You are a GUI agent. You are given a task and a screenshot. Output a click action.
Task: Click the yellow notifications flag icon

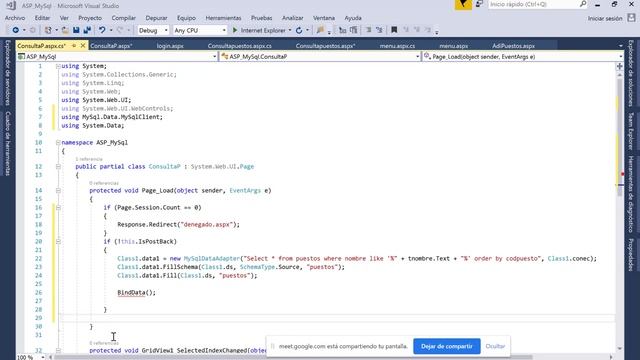463,4
